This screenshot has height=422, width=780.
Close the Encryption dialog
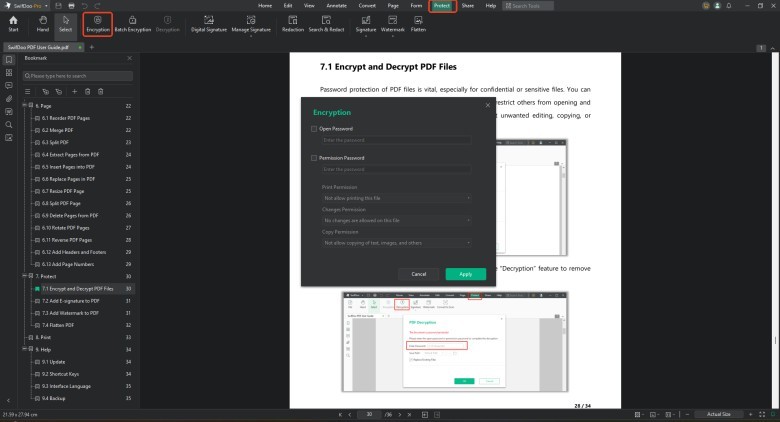click(488, 105)
